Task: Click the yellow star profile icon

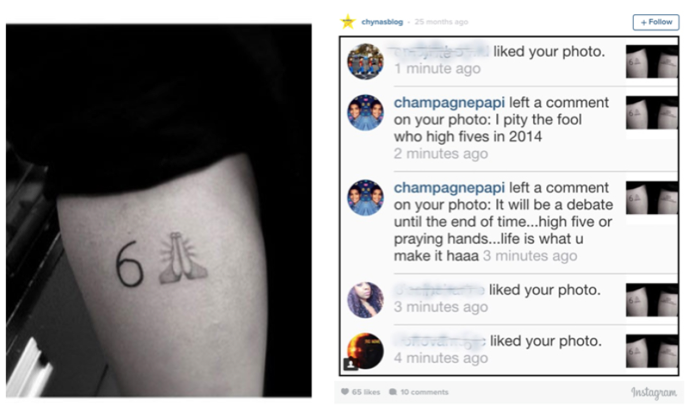Action: pos(348,22)
